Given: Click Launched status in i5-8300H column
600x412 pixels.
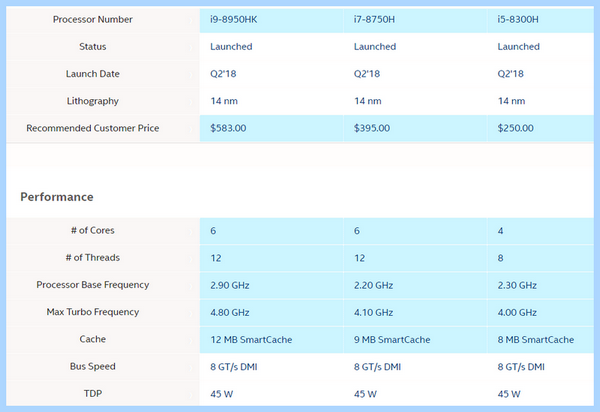Looking at the screenshot, I should click(518, 47).
